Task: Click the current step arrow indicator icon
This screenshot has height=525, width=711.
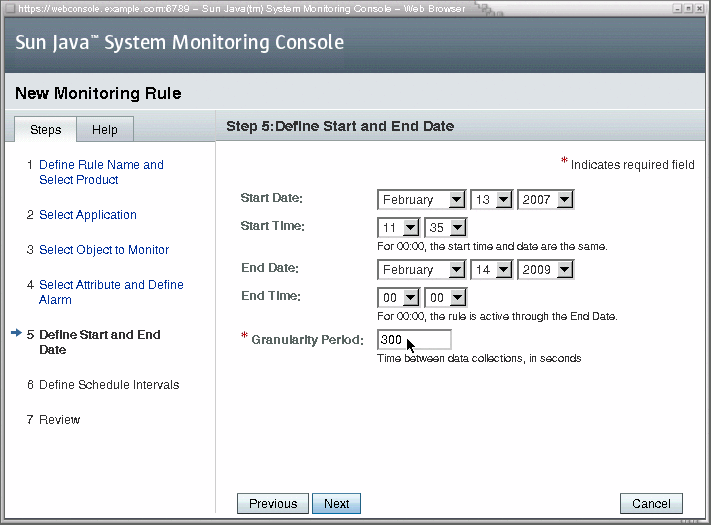Action: (x=16, y=333)
